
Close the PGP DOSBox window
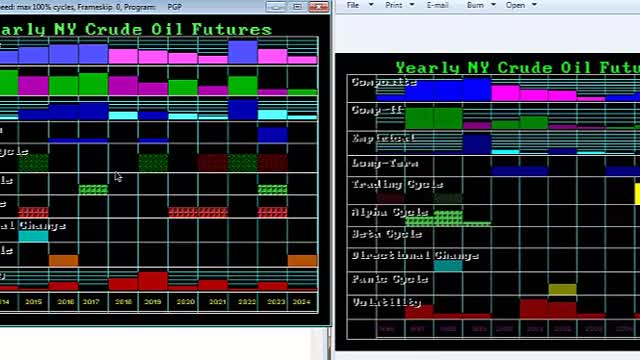click(x=319, y=7)
